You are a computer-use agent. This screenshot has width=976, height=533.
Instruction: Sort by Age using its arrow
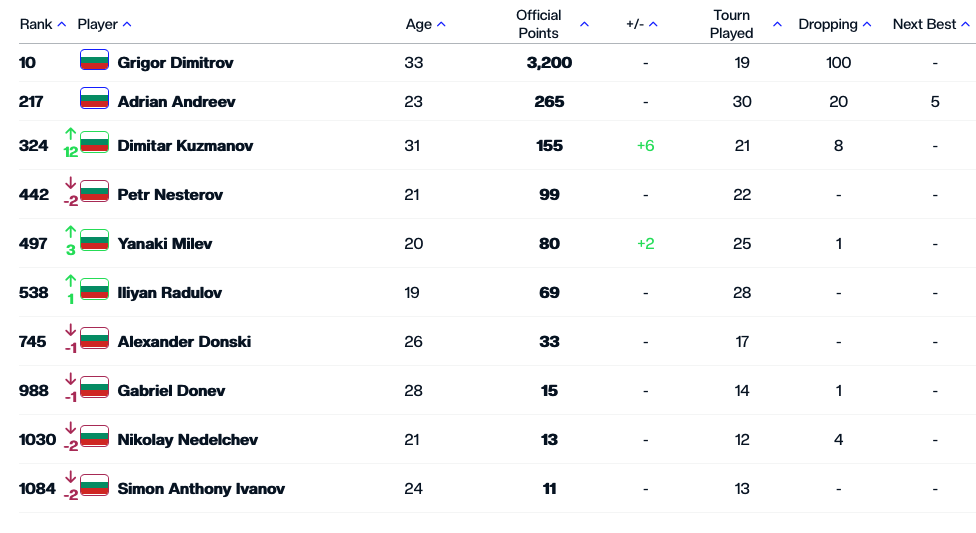[x=442, y=24]
